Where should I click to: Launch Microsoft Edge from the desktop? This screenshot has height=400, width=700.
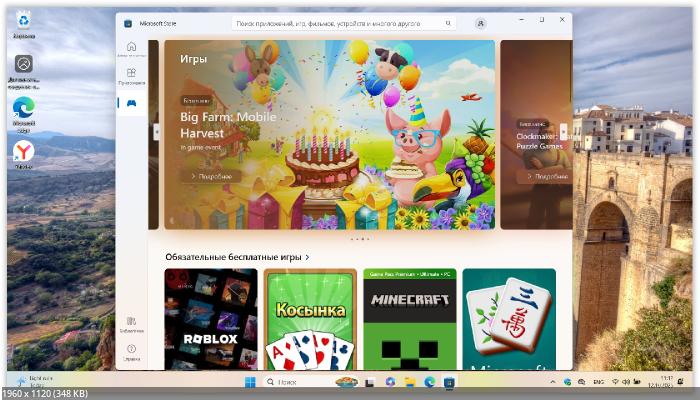pyautogui.click(x=23, y=109)
